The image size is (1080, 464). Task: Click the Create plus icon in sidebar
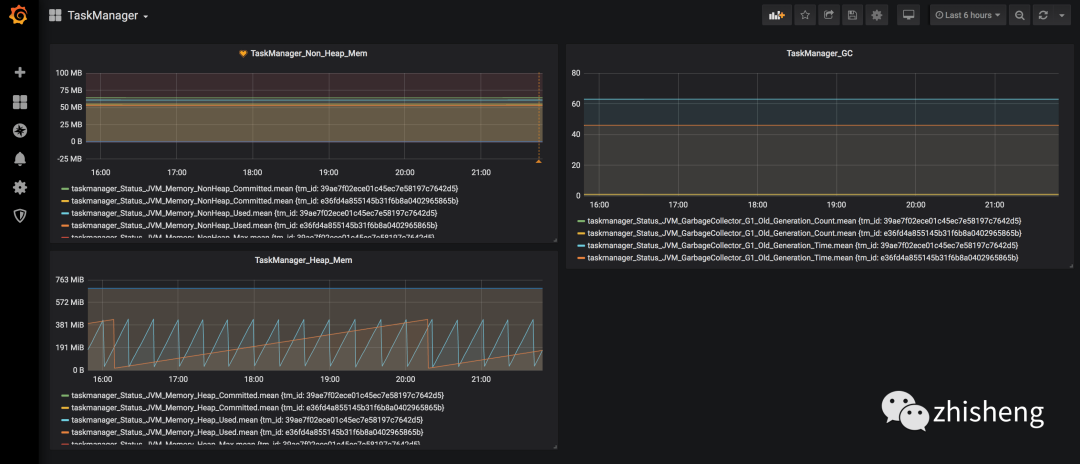pyautogui.click(x=19, y=73)
